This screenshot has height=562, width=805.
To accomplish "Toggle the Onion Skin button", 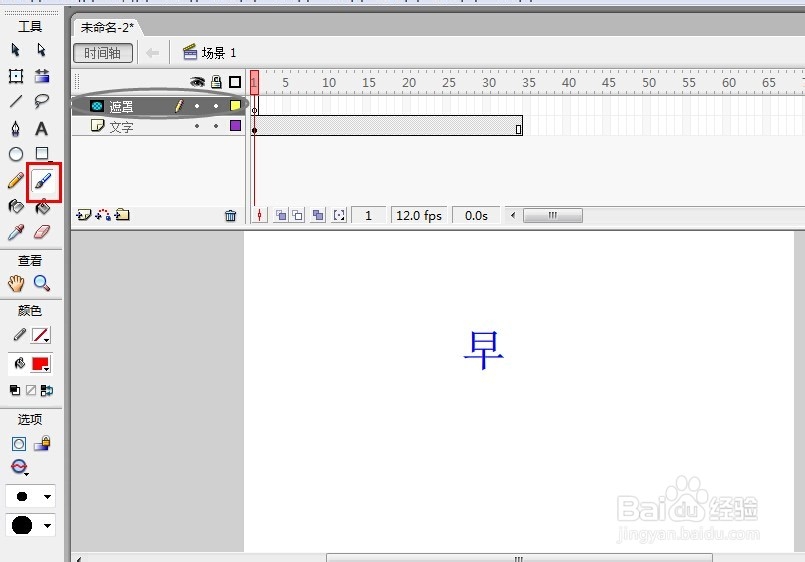I will [x=281, y=216].
